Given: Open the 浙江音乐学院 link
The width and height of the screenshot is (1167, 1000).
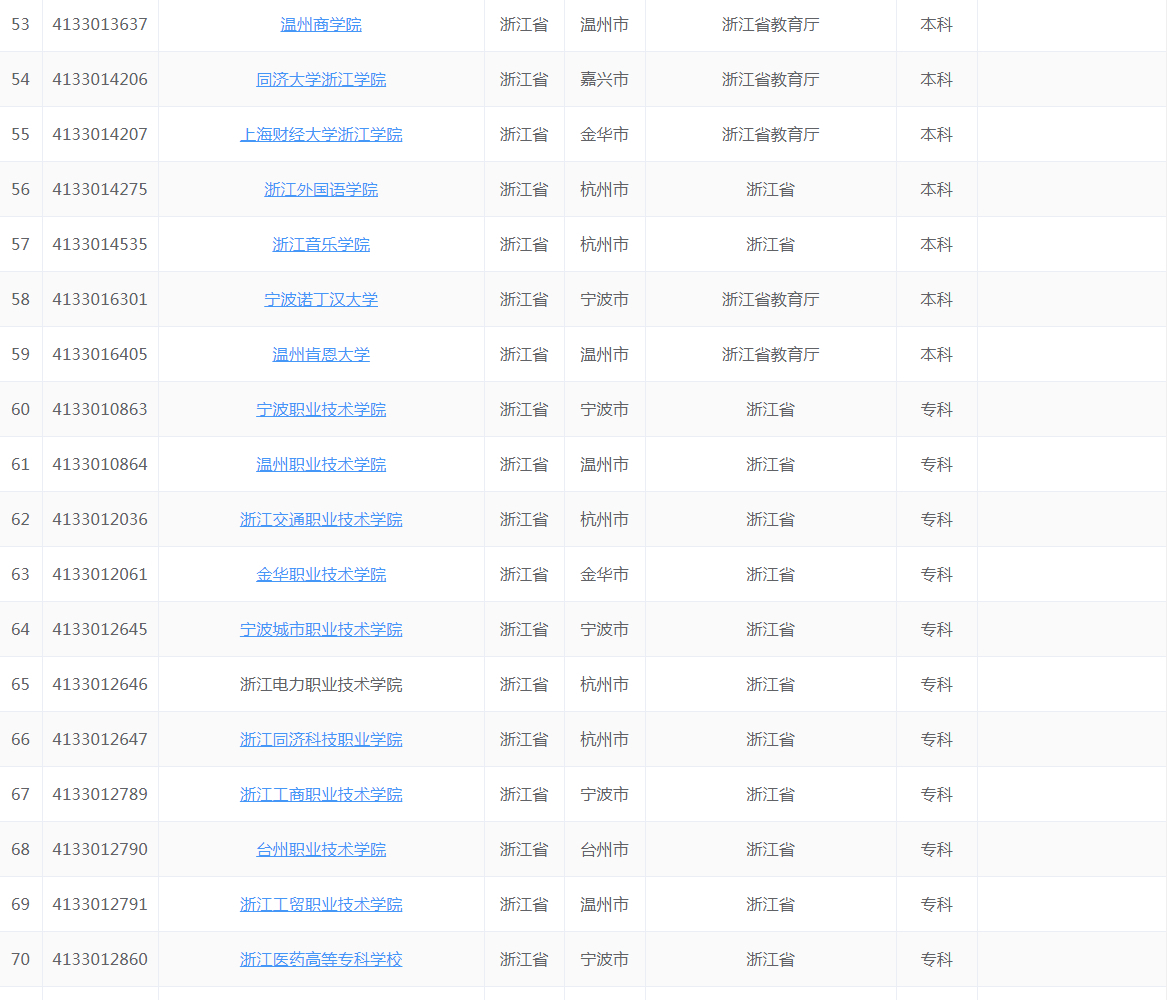Looking at the screenshot, I should [321, 245].
